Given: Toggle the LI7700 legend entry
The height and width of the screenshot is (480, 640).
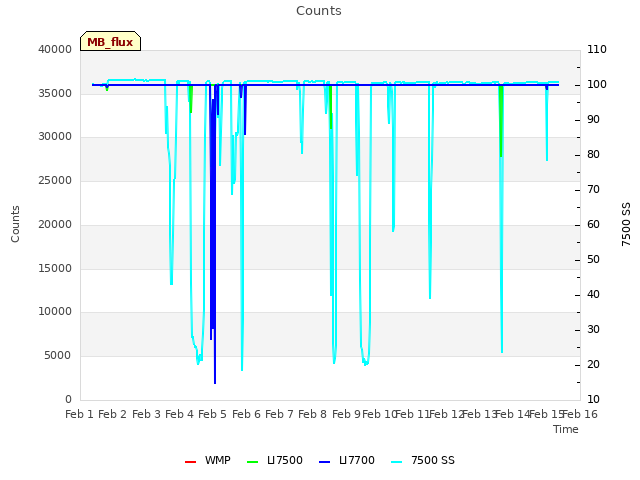Looking at the screenshot, I should pos(347,460).
